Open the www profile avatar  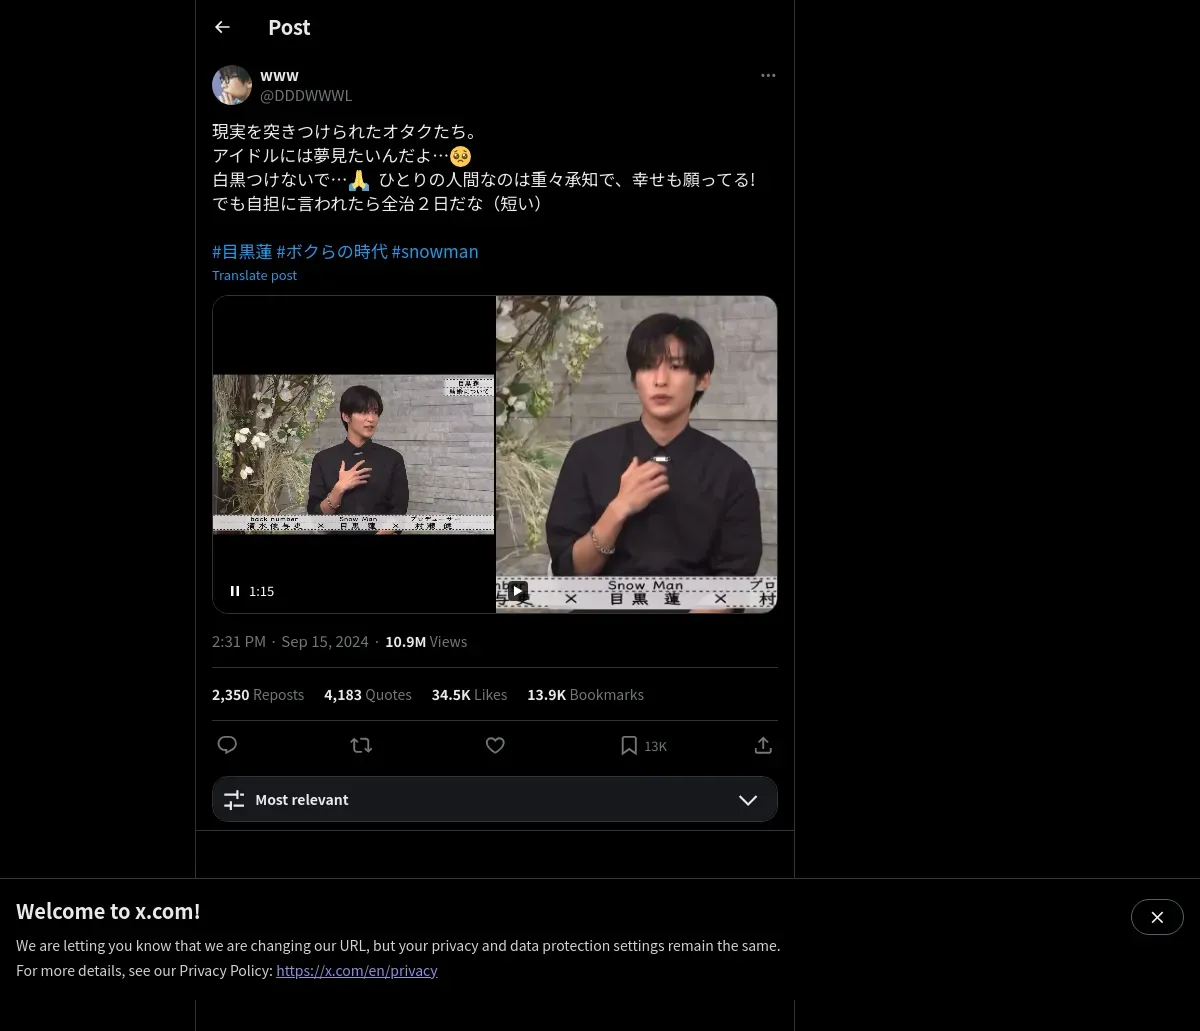tap(232, 85)
